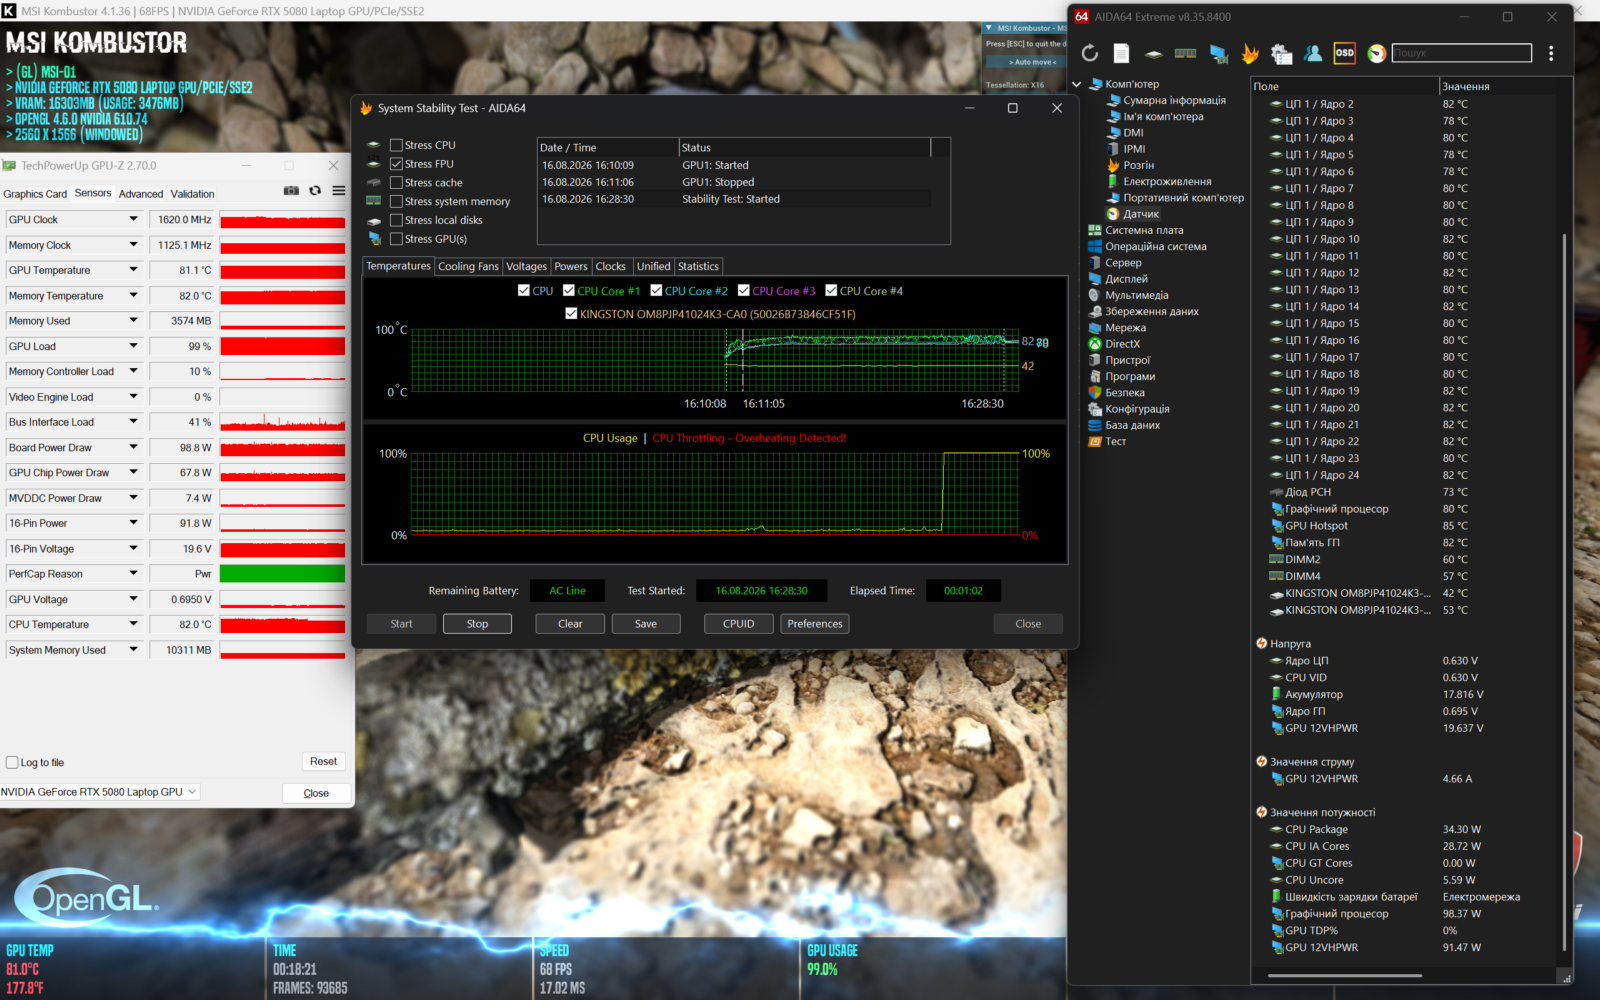This screenshot has width=1600, height=1000.
Task: Open the CPU Temperature dropdown in GPU-Z
Action: (133, 625)
